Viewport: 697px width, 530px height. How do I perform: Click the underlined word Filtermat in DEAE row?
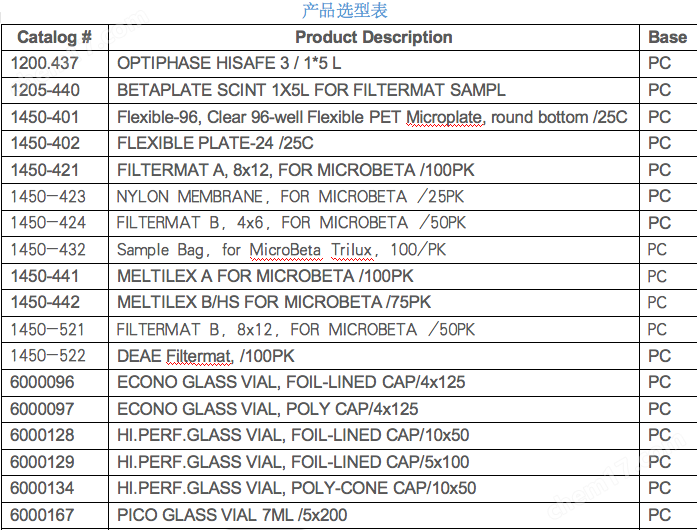pyautogui.click(x=198, y=356)
